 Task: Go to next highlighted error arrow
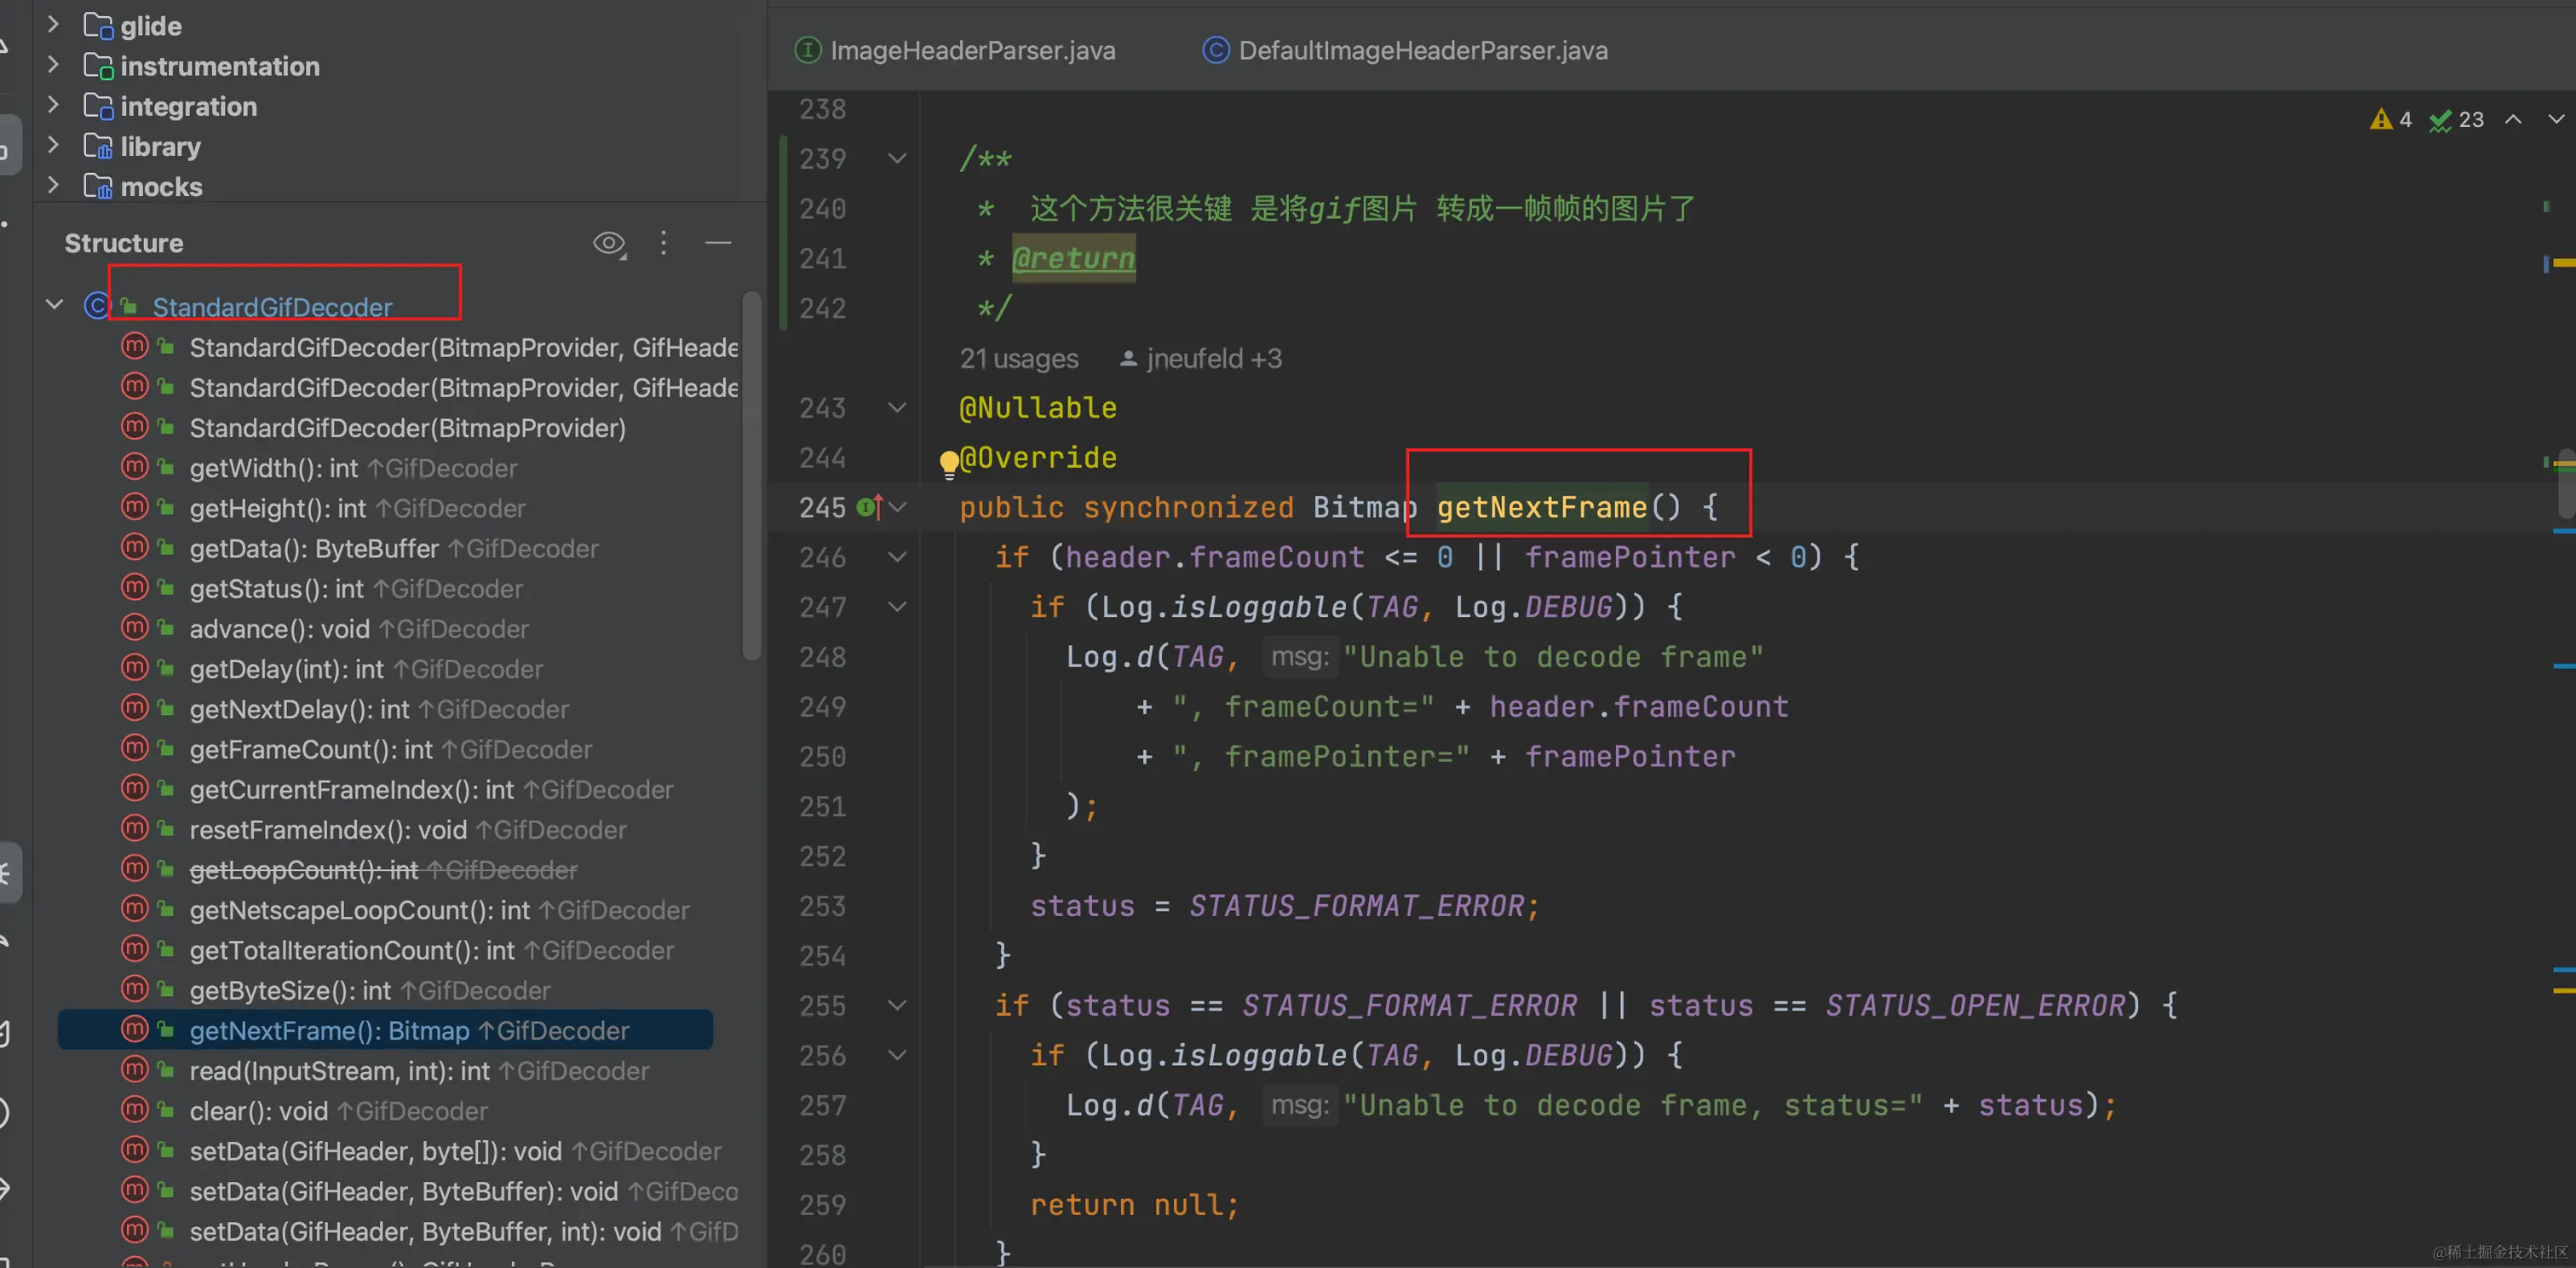(x=2556, y=120)
